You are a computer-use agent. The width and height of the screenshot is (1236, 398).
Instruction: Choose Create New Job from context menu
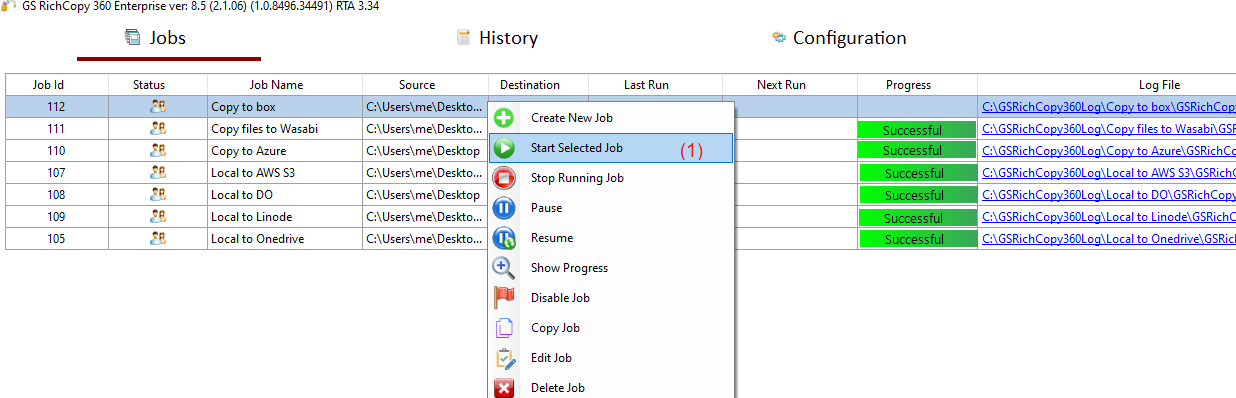coord(611,118)
